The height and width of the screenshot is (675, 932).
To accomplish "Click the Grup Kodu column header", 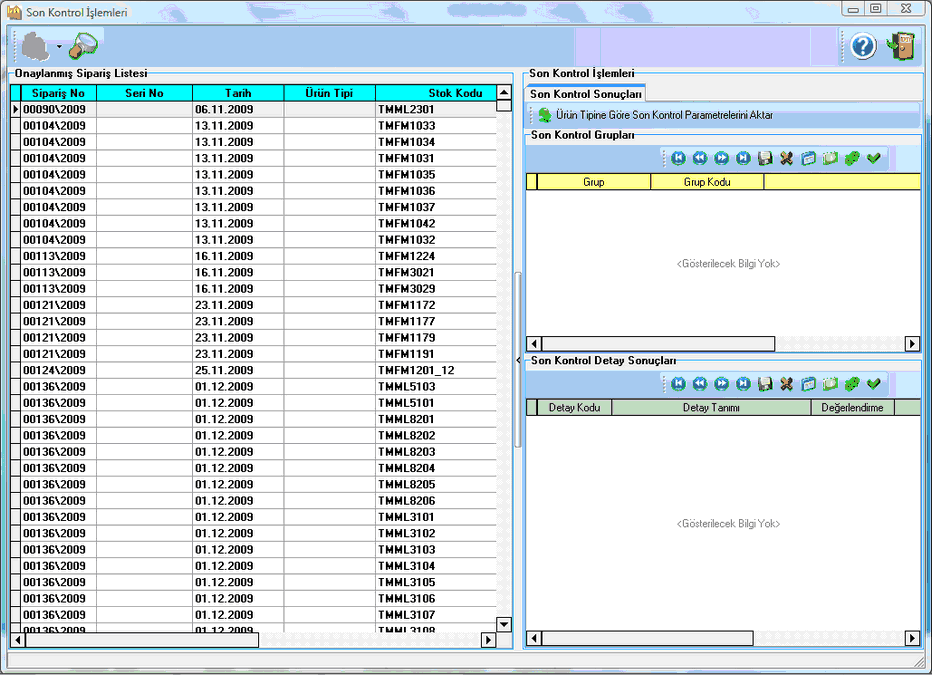I will click(707, 182).
